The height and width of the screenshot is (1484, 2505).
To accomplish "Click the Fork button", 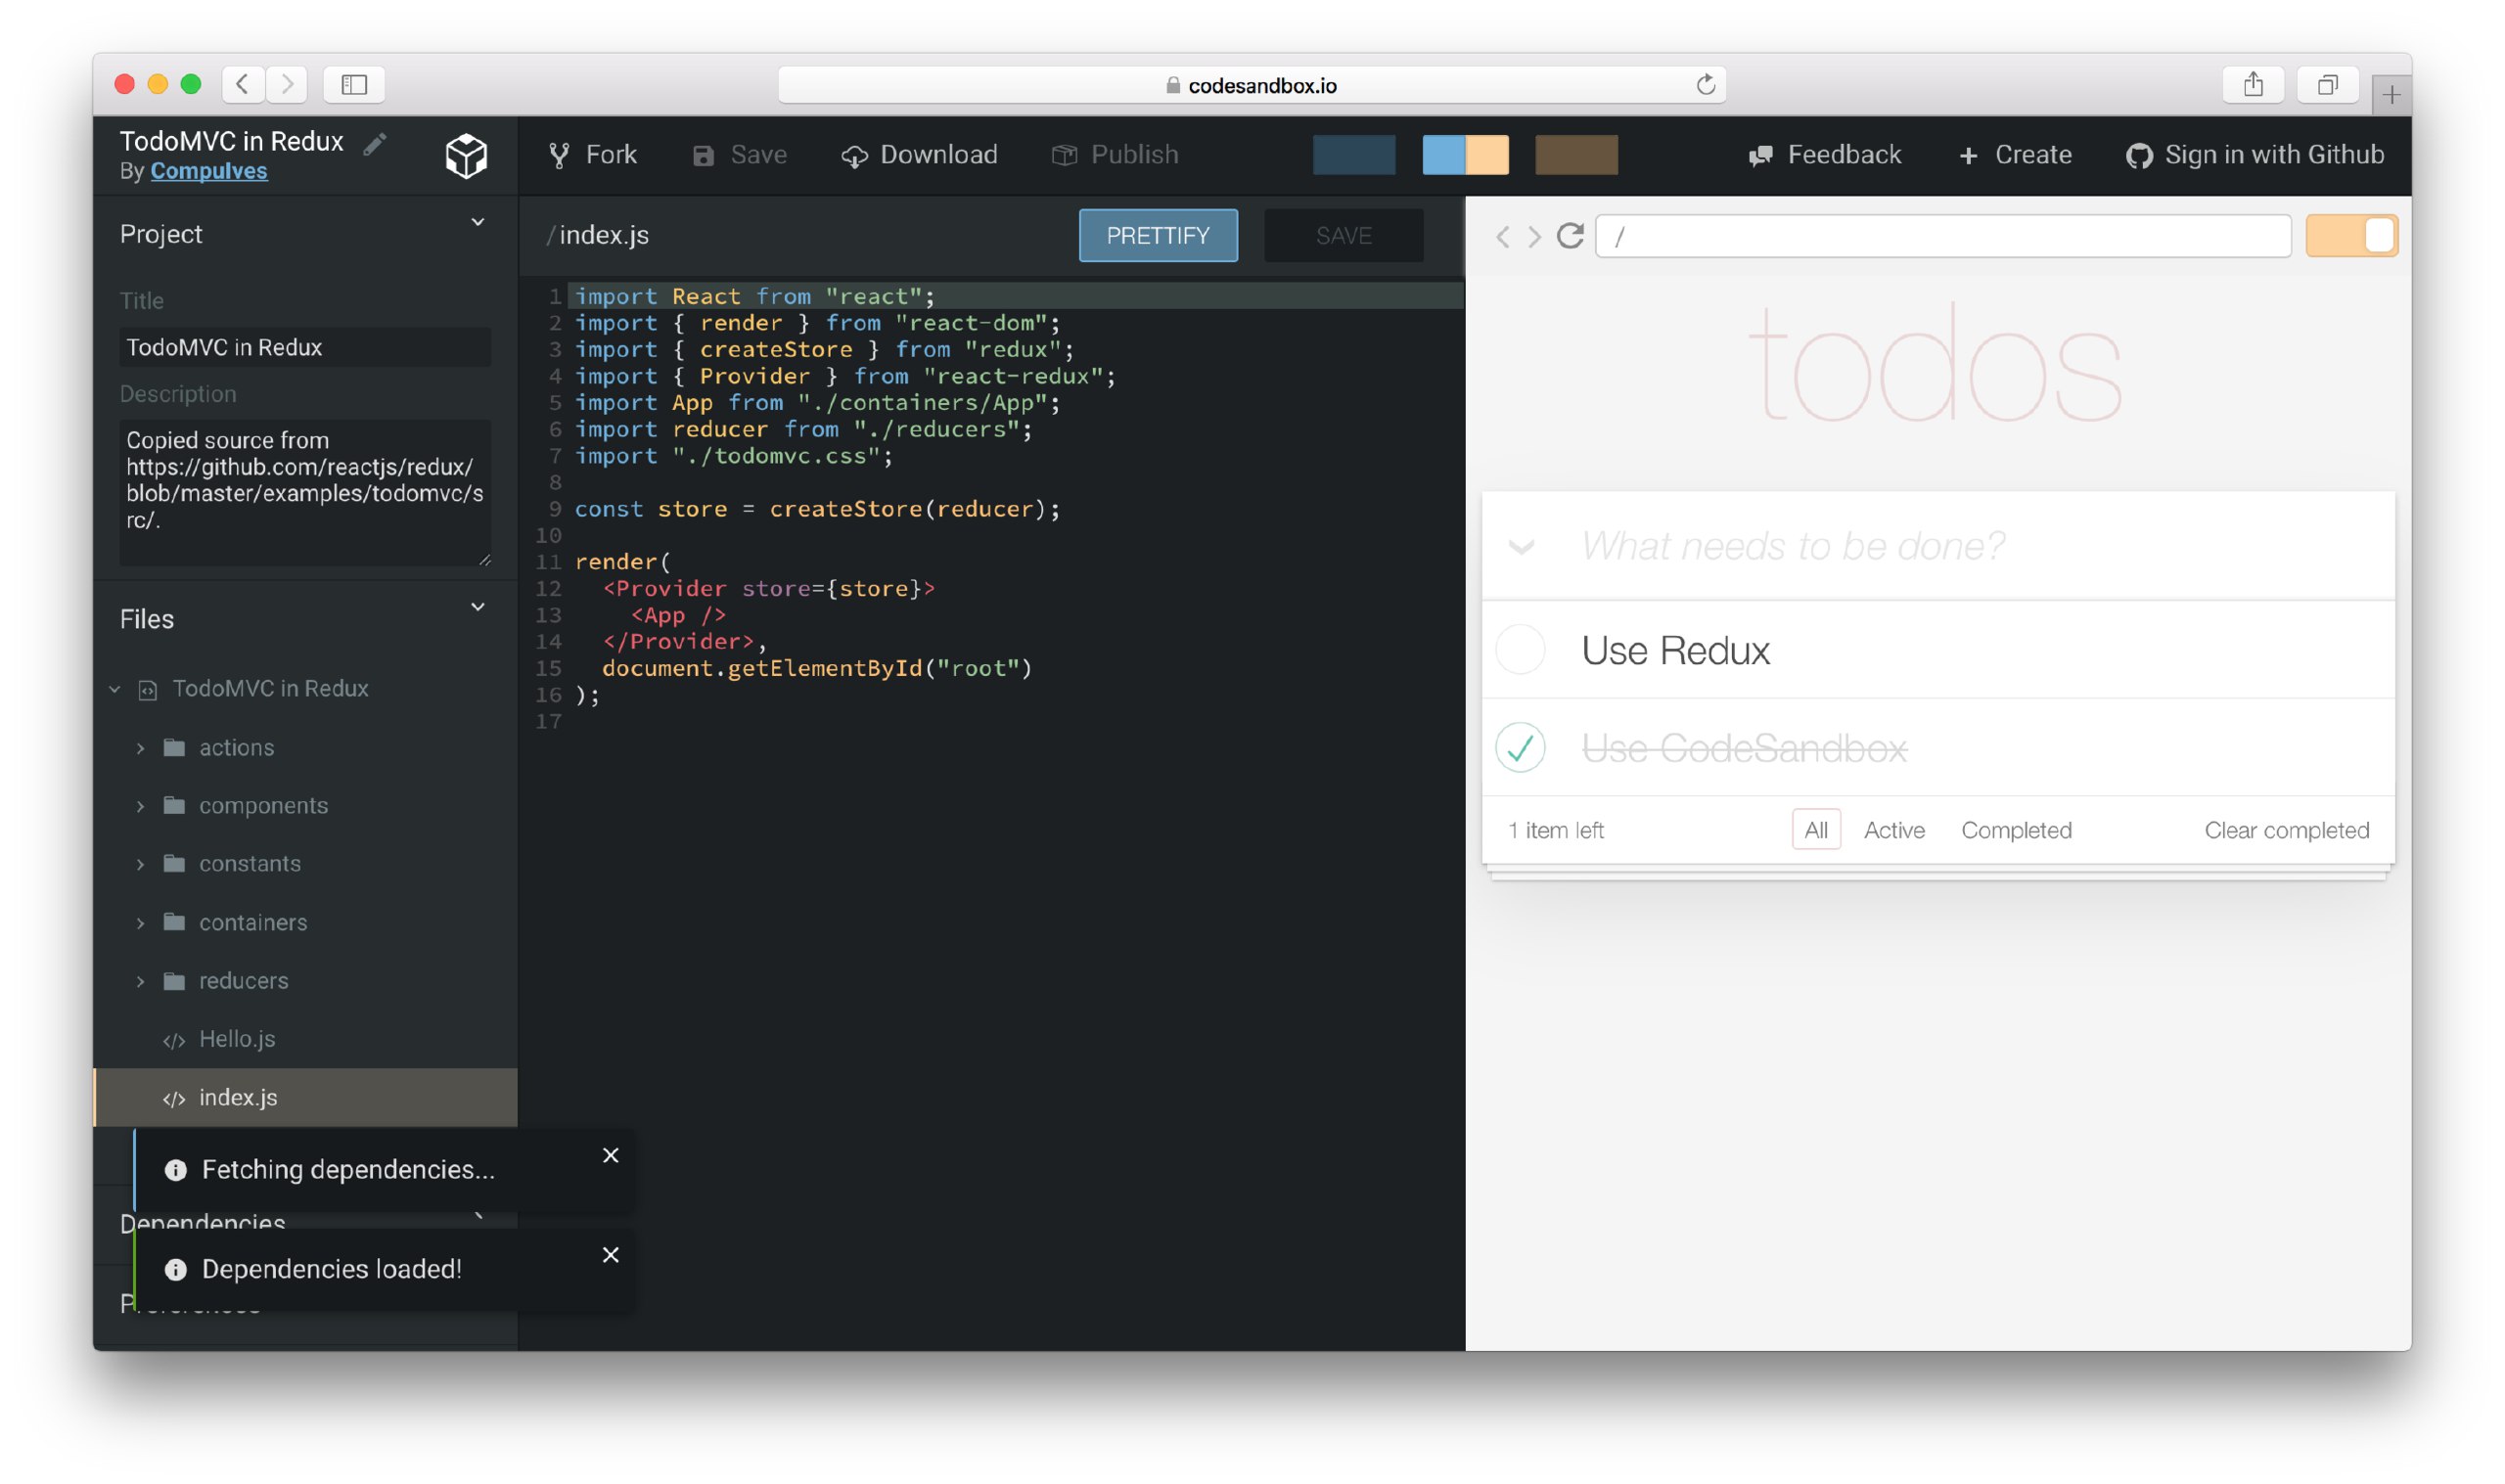I will click(x=592, y=155).
